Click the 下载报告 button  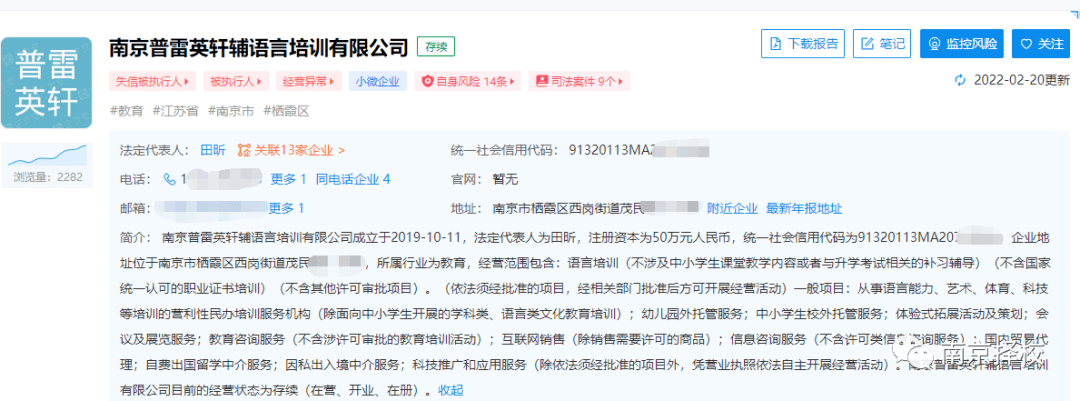coord(803,43)
